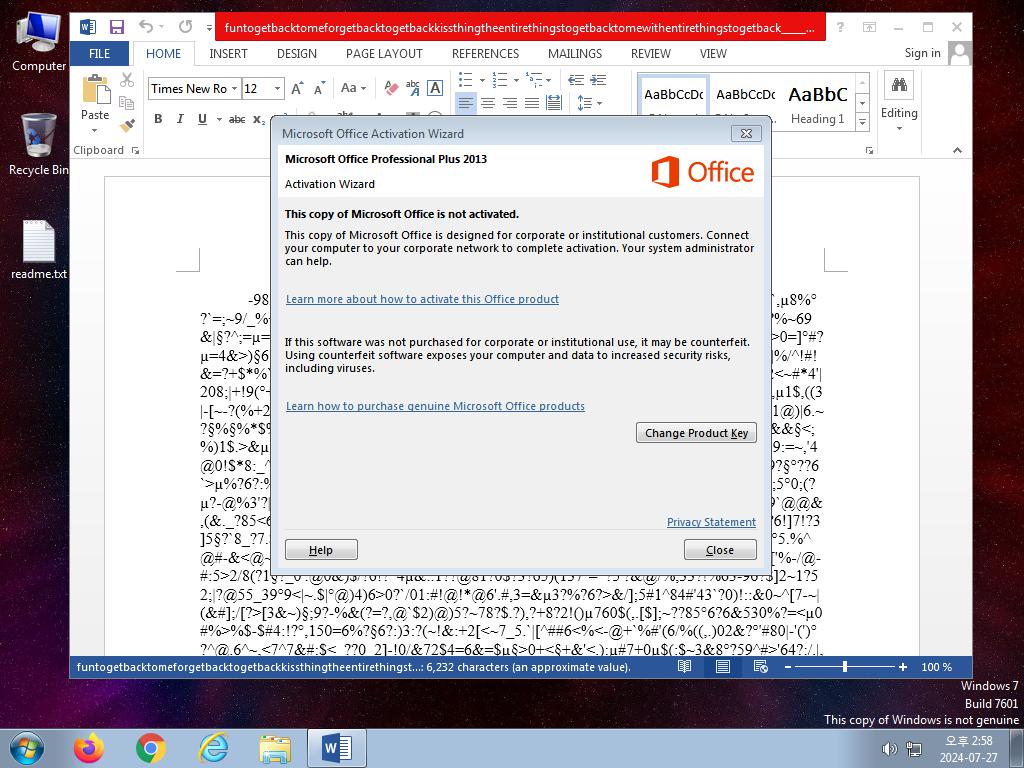The width and height of the screenshot is (1024, 768).
Task: Click the Repeat action icon in Quick Access
Action: tap(185, 27)
